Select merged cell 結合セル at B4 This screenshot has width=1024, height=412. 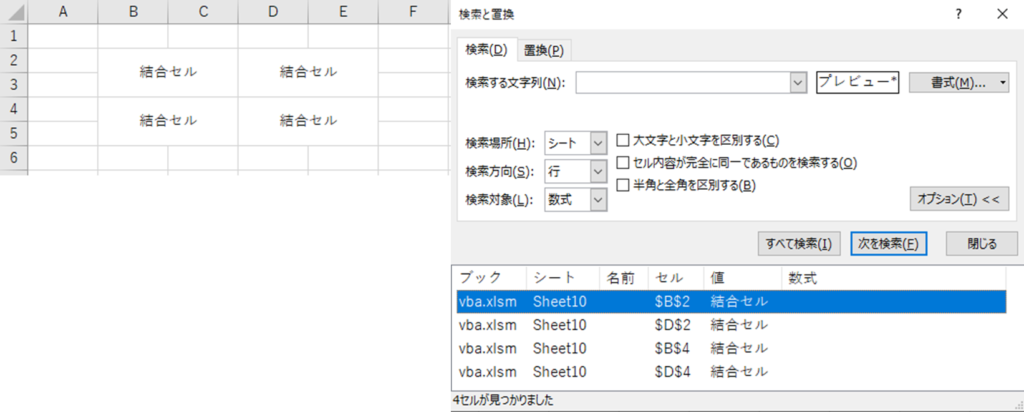point(168,121)
